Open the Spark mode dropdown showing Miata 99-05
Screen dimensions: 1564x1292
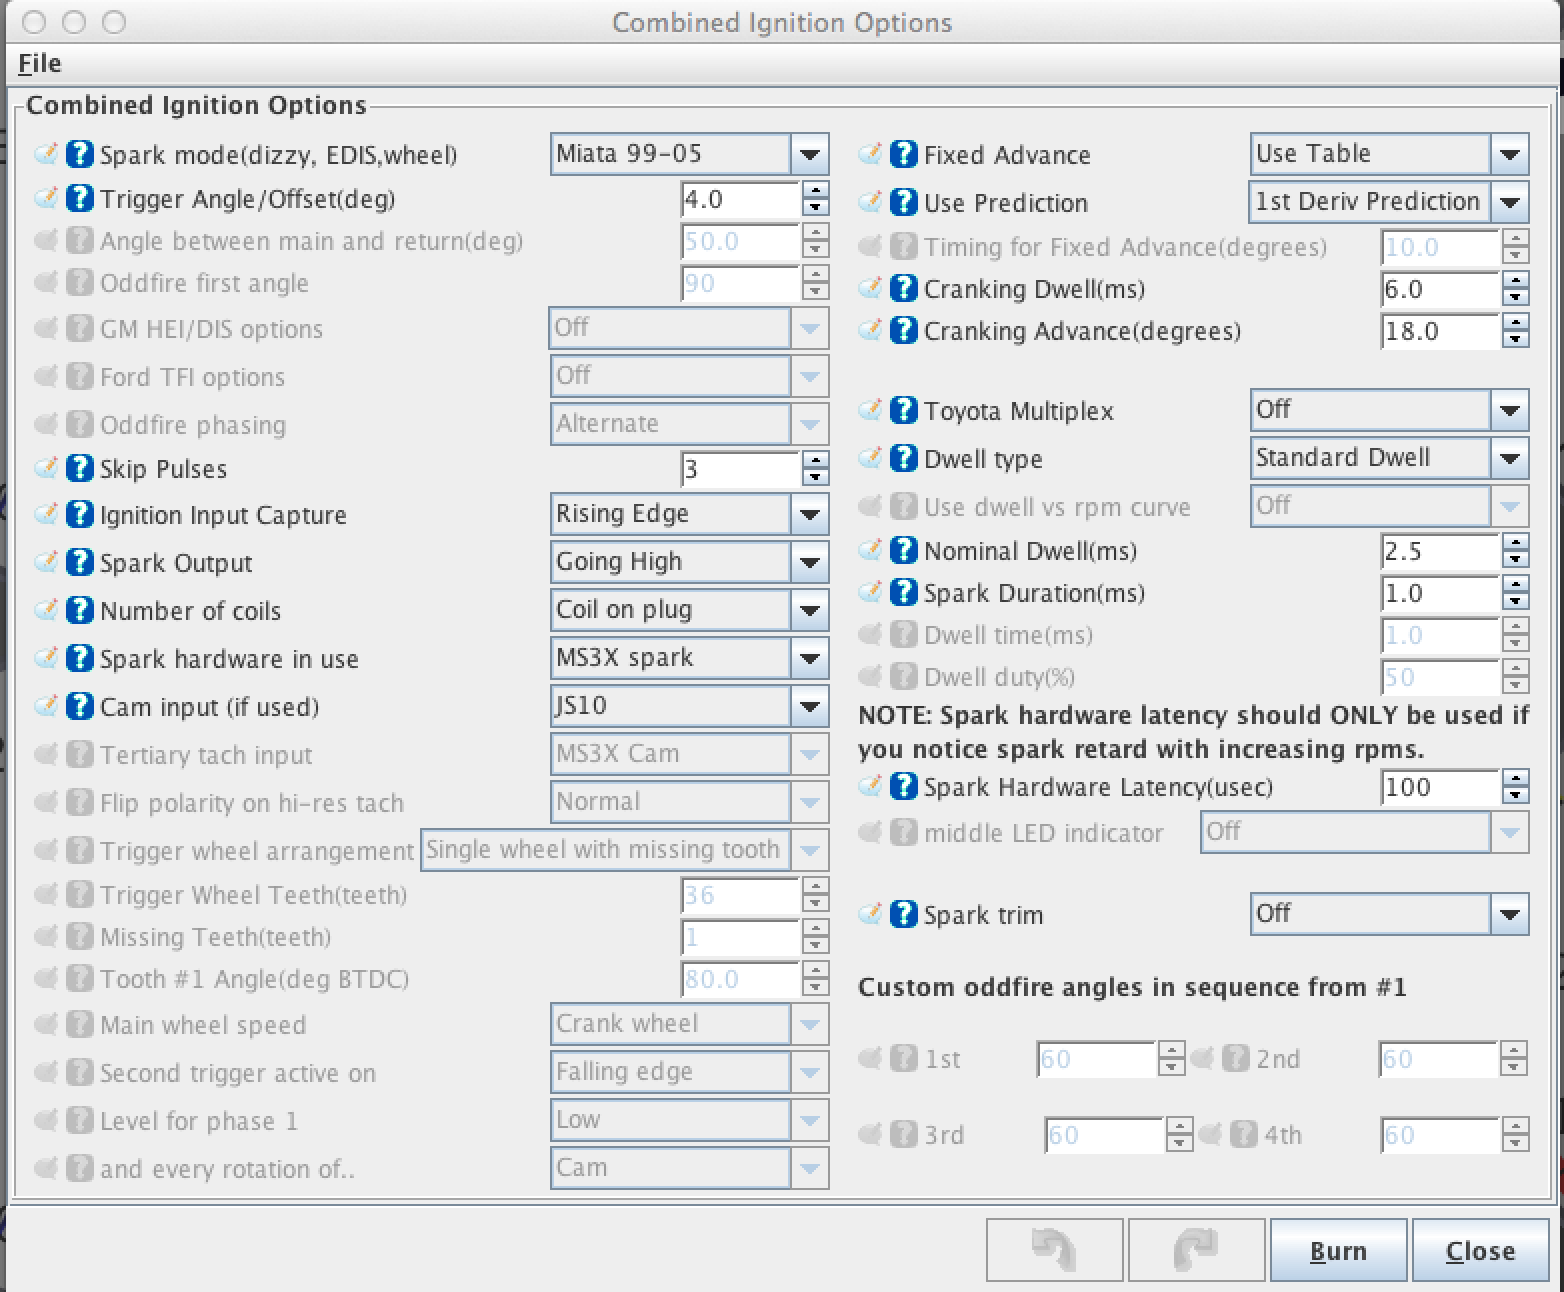[689, 154]
